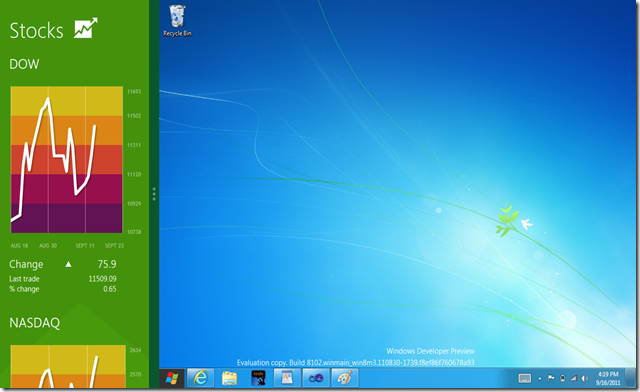Open the Paint palette icon in taskbar
640x392 pixels.
point(344,378)
